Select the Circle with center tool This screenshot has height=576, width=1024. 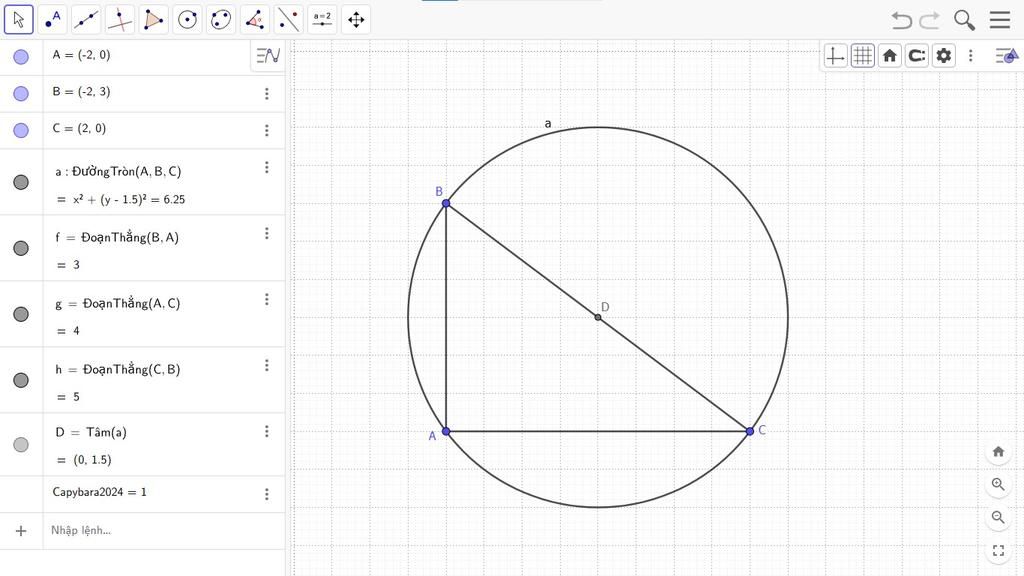pos(187,19)
